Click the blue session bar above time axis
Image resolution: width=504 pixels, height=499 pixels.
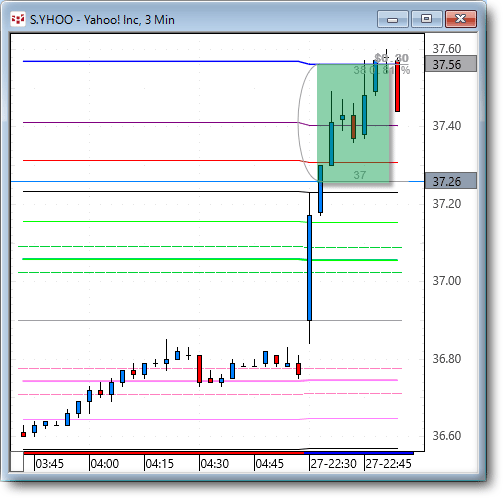359,453
